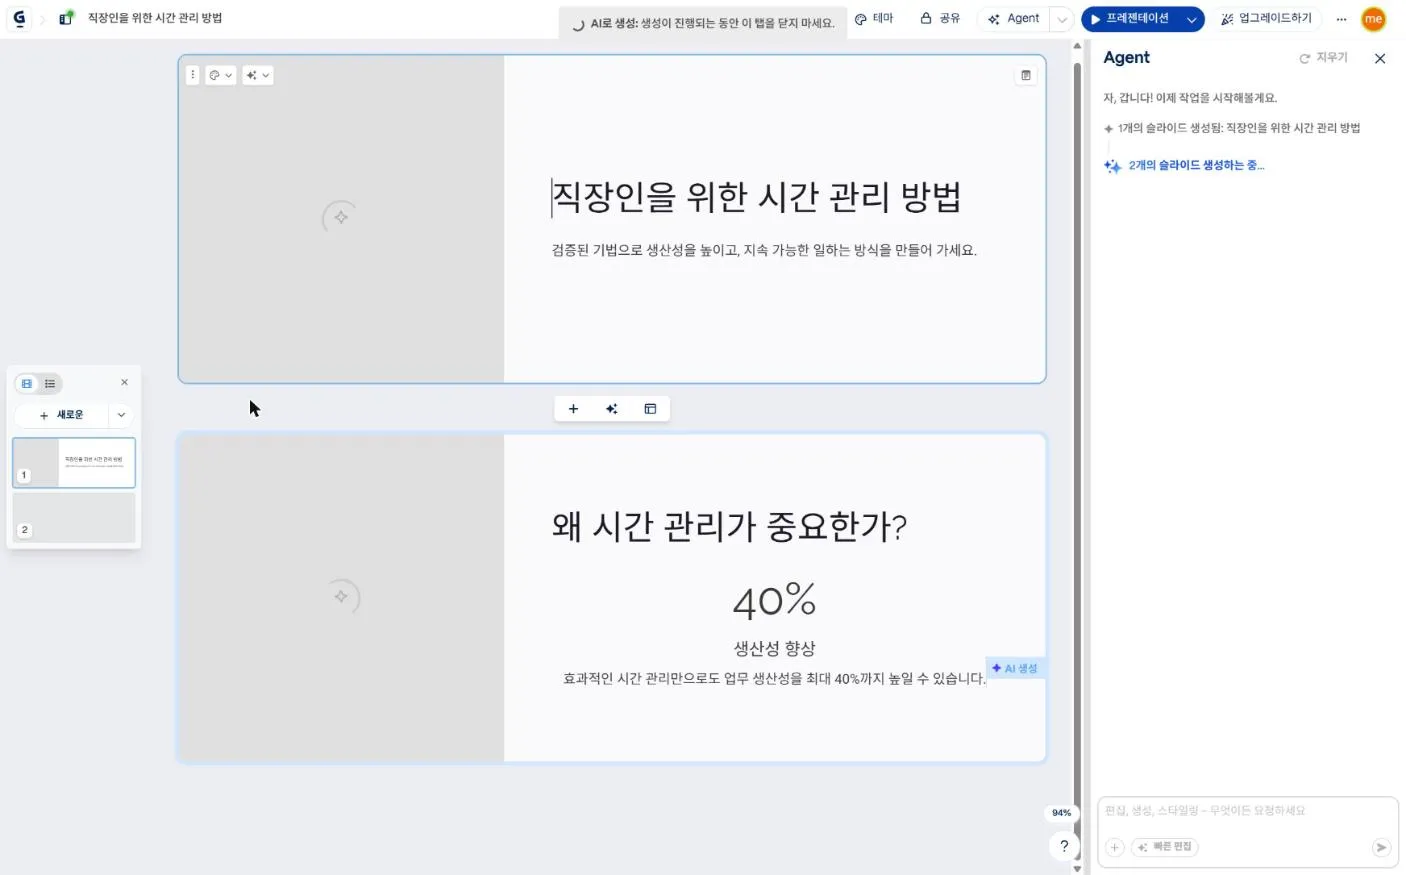Open the card options three-dot menu

coord(193,75)
